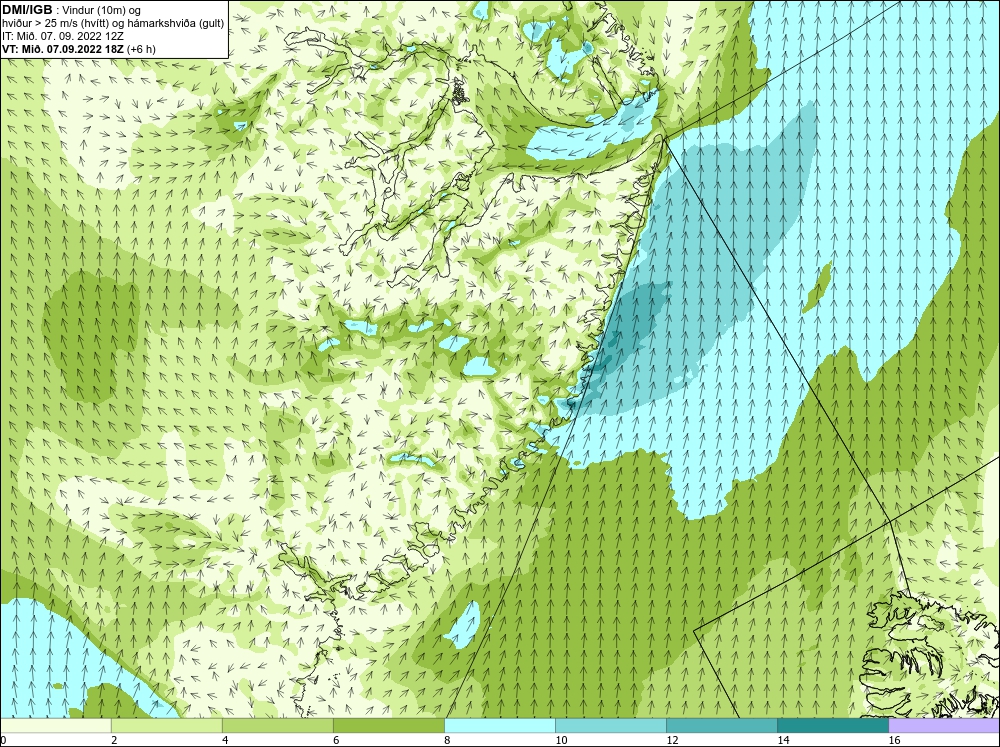Click the 4–6 m/s green legend swatch
The height and width of the screenshot is (747, 1000).
(277, 726)
